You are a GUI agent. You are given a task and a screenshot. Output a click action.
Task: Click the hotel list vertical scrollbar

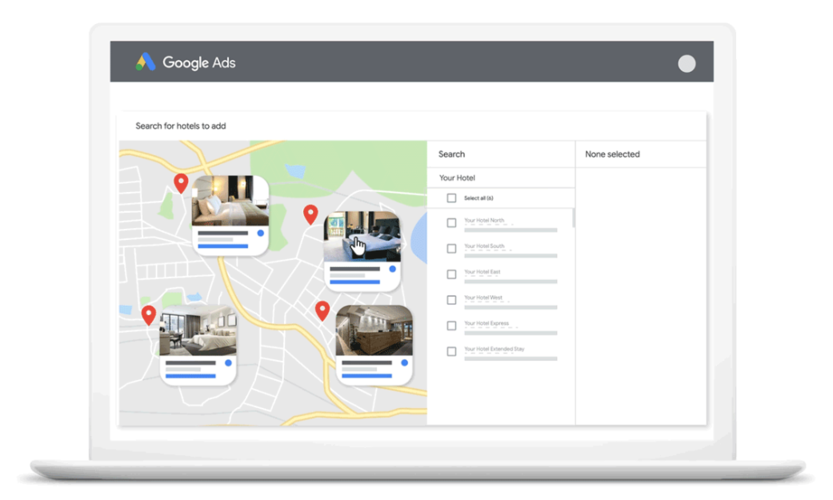(x=573, y=218)
